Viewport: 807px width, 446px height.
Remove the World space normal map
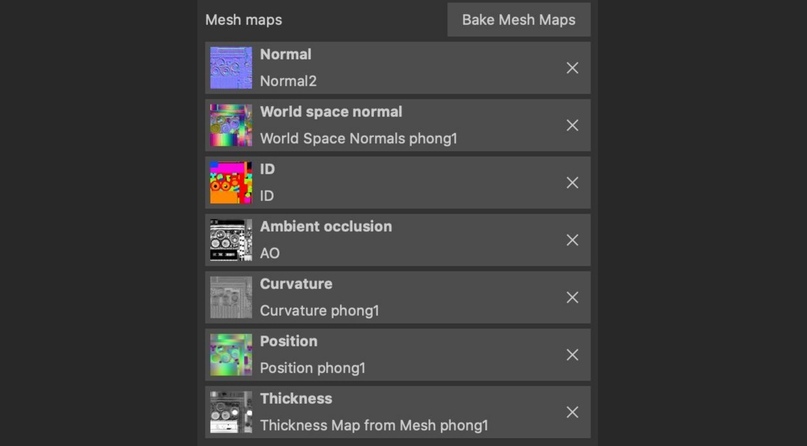click(x=572, y=125)
